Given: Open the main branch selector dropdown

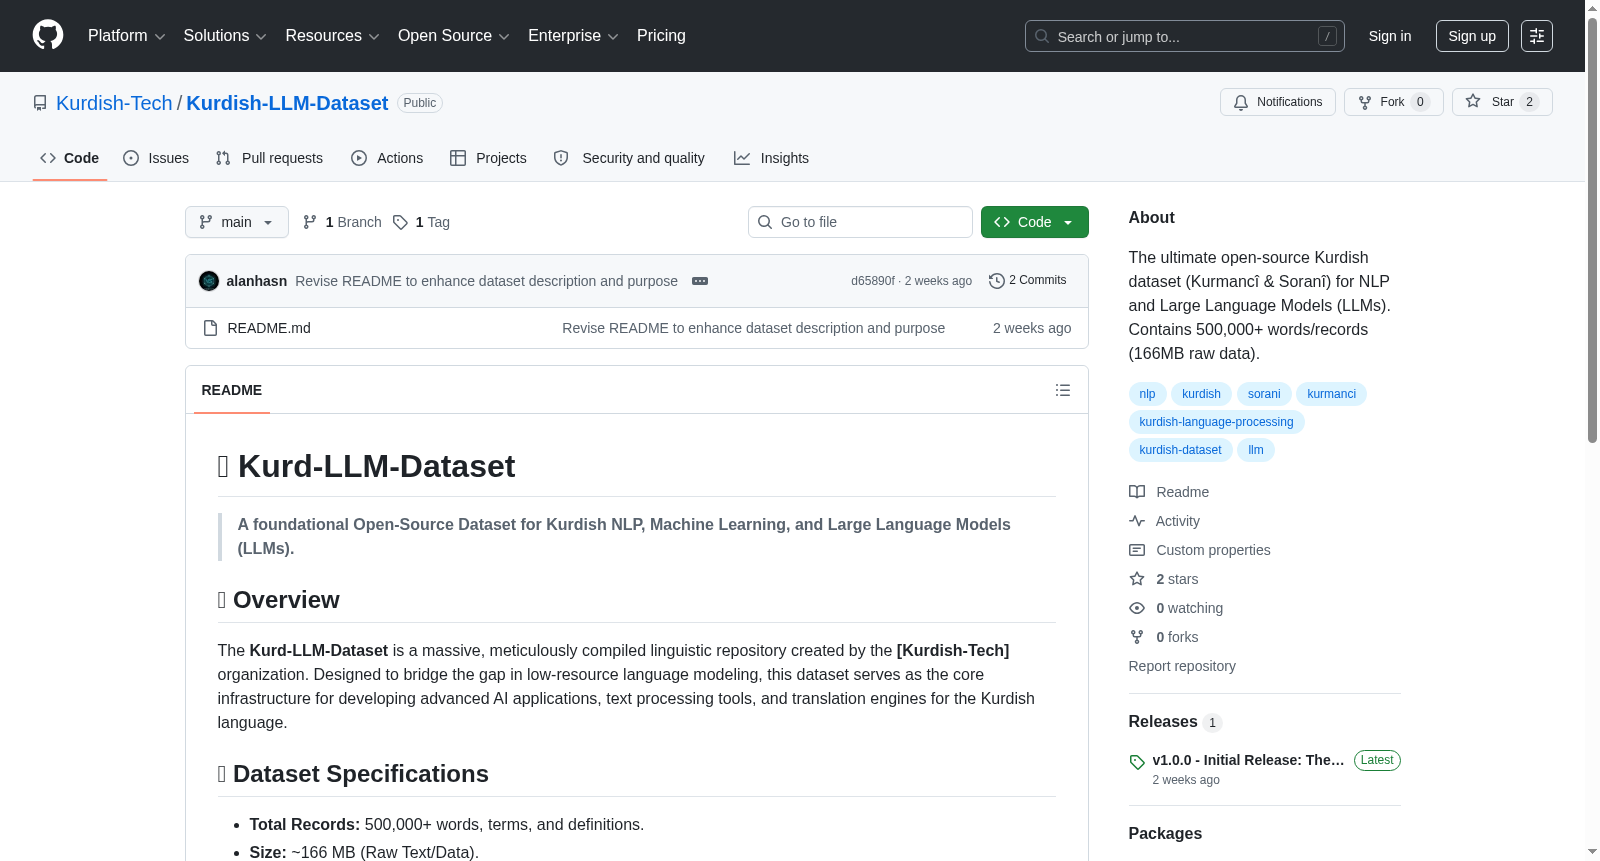Looking at the screenshot, I should [x=237, y=222].
